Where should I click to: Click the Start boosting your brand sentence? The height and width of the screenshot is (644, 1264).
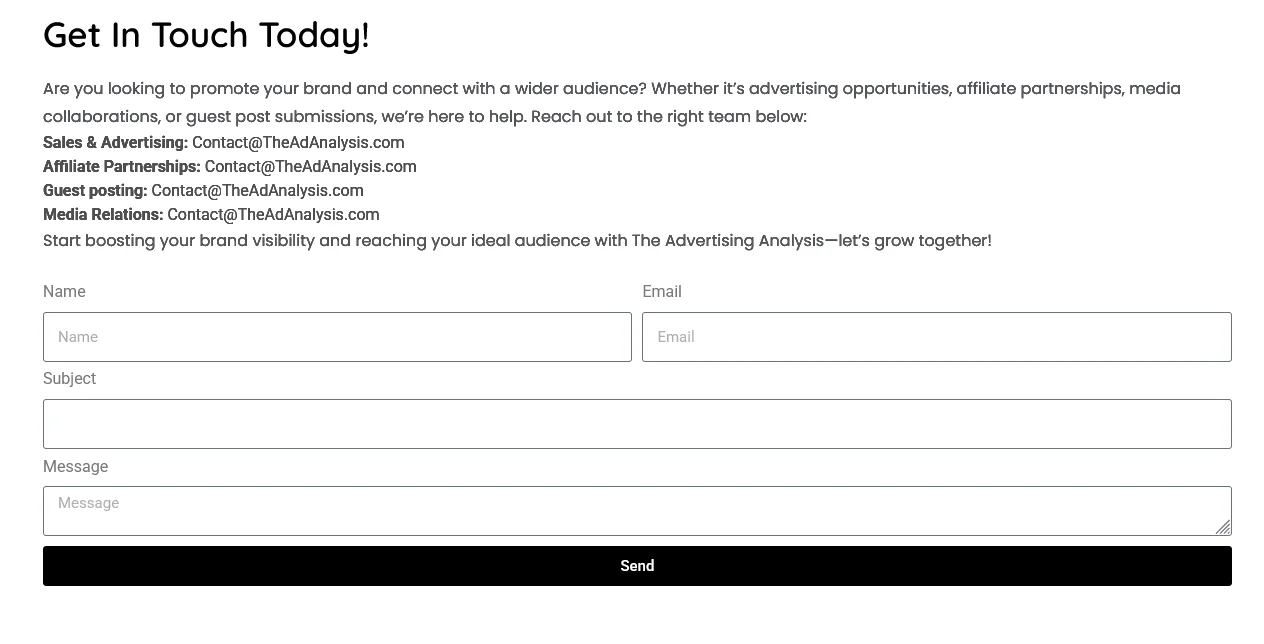point(517,241)
